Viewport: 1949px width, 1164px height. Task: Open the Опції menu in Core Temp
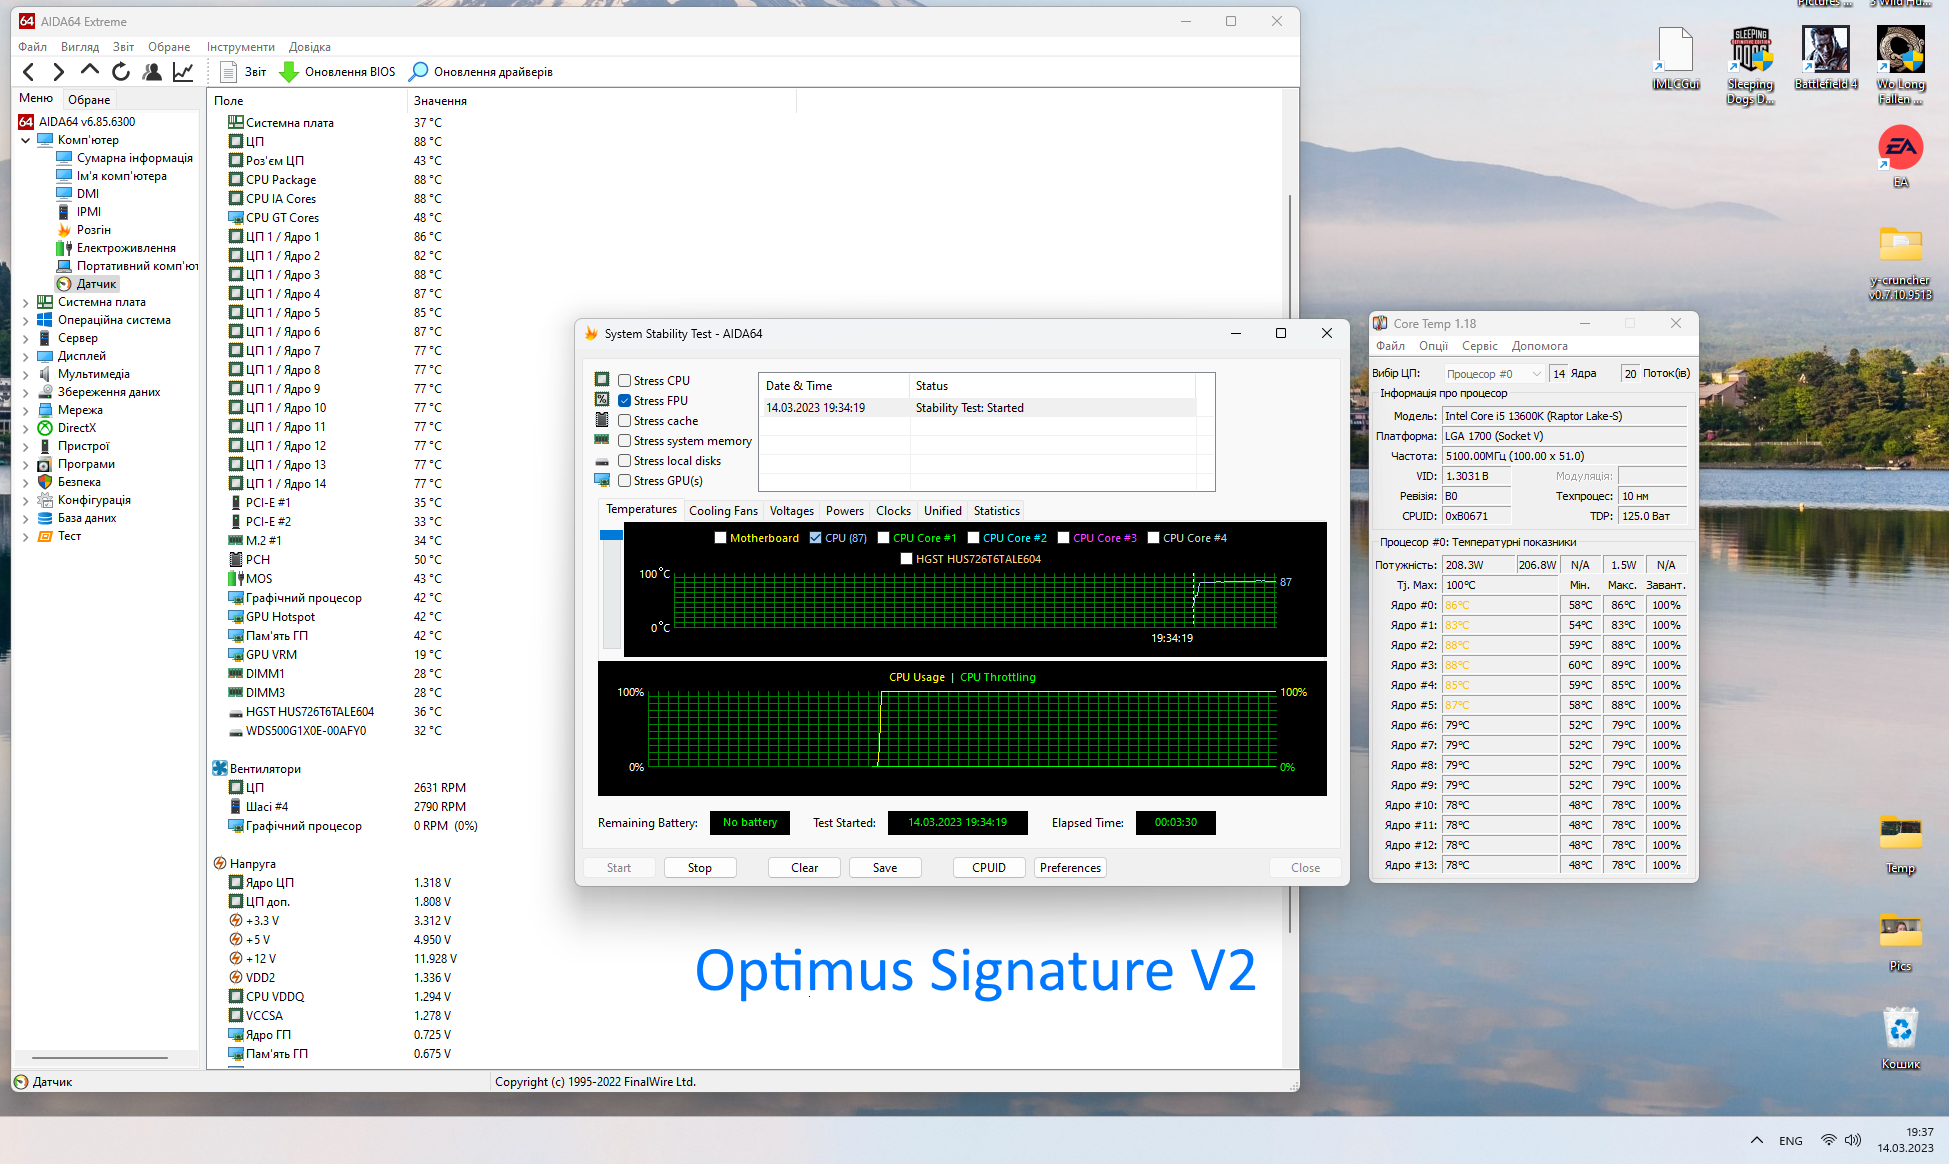(1433, 346)
